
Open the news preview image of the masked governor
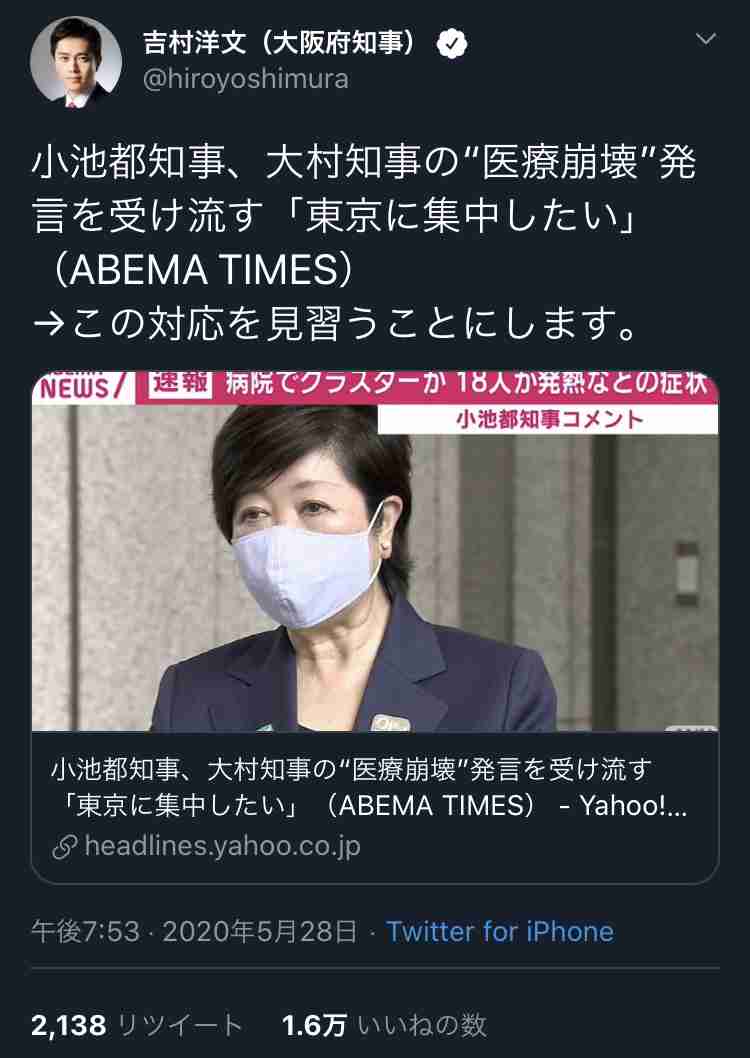pyautogui.click(x=375, y=551)
